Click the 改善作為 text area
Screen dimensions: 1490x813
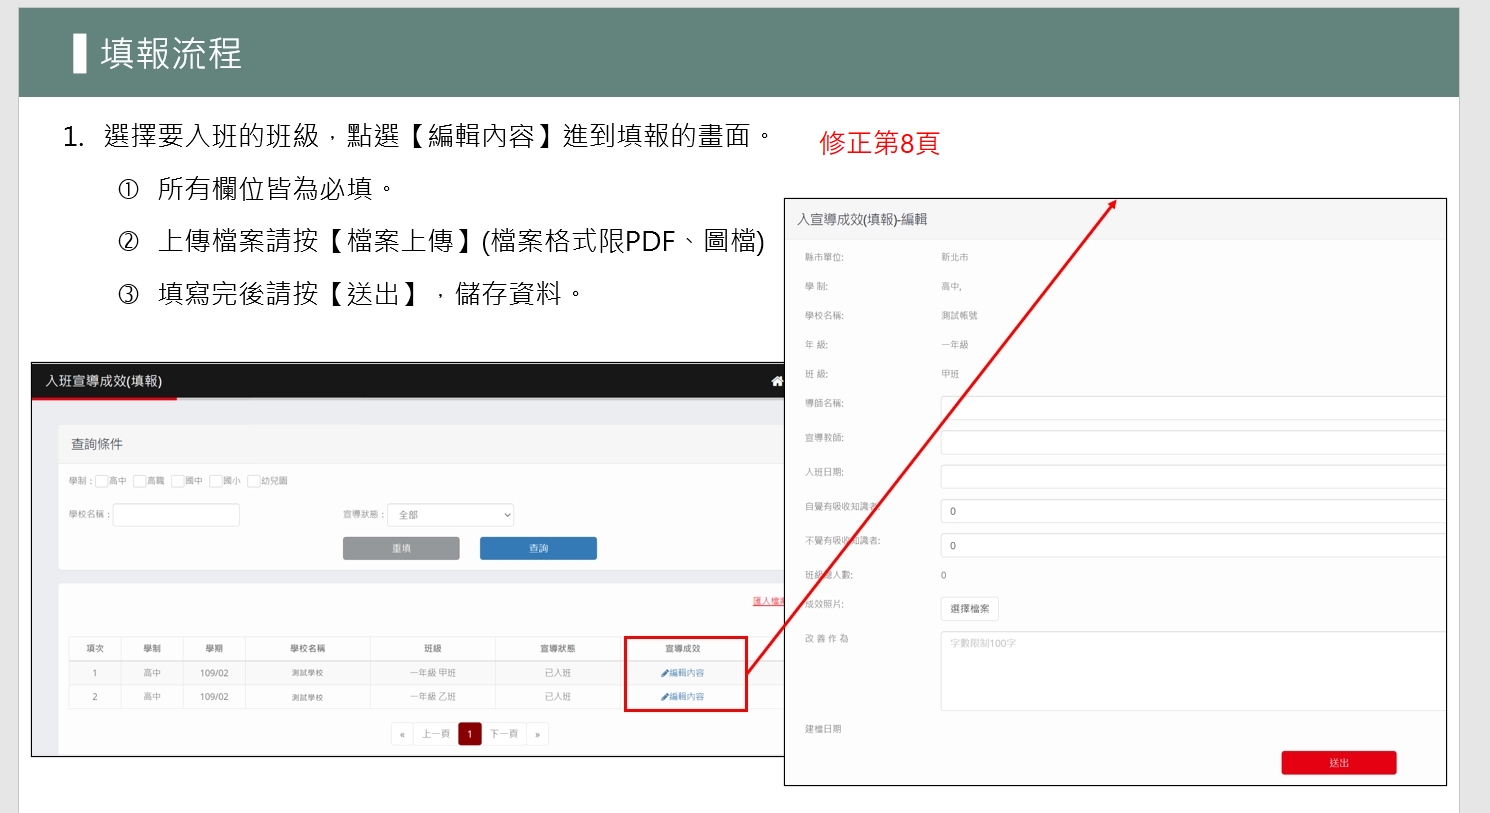[1192, 671]
